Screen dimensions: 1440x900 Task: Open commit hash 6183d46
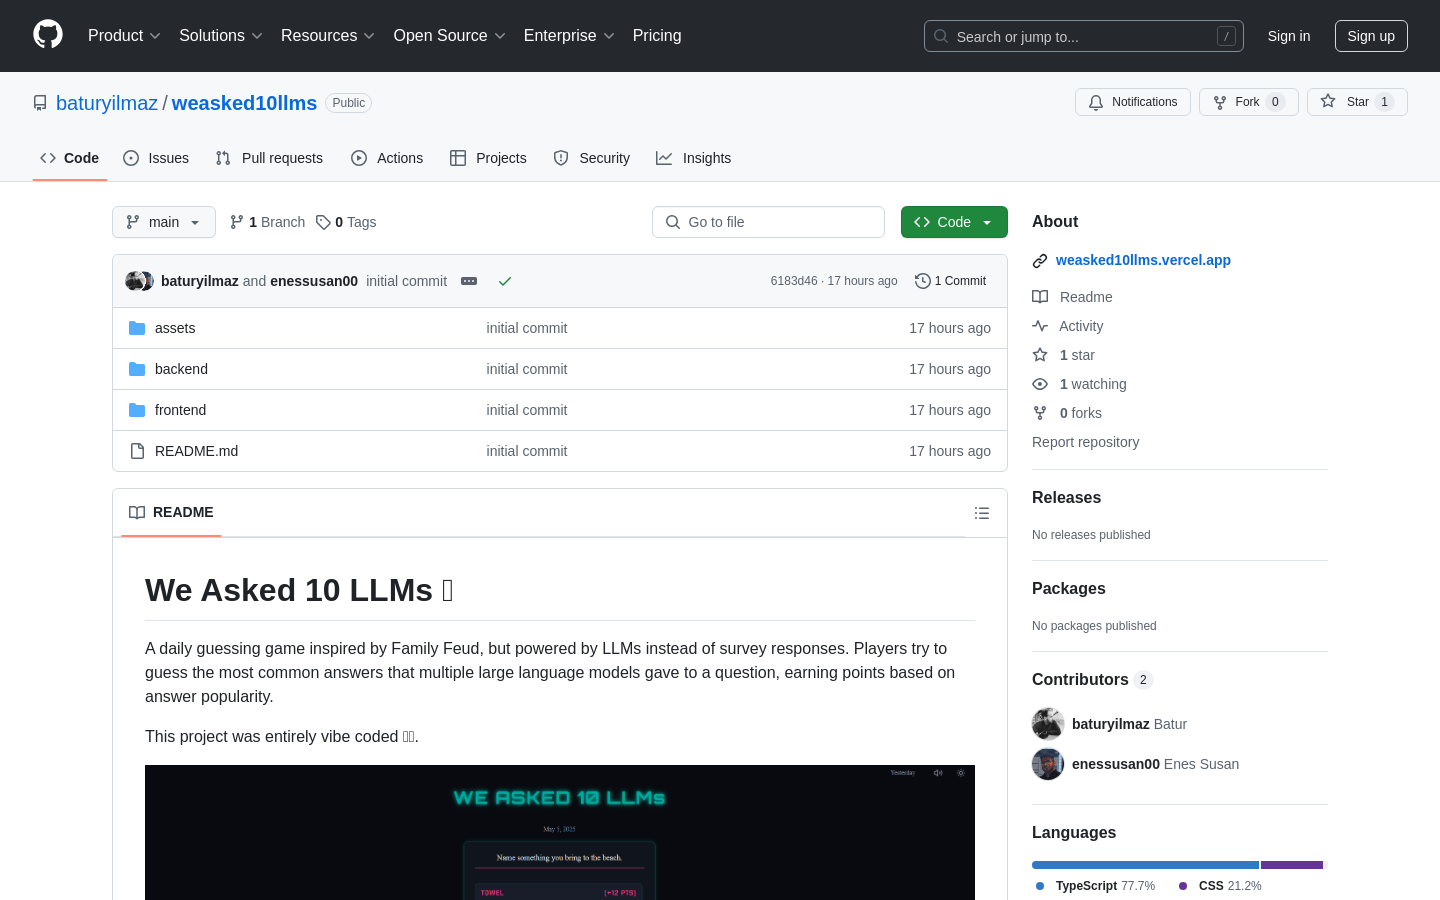click(x=794, y=281)
